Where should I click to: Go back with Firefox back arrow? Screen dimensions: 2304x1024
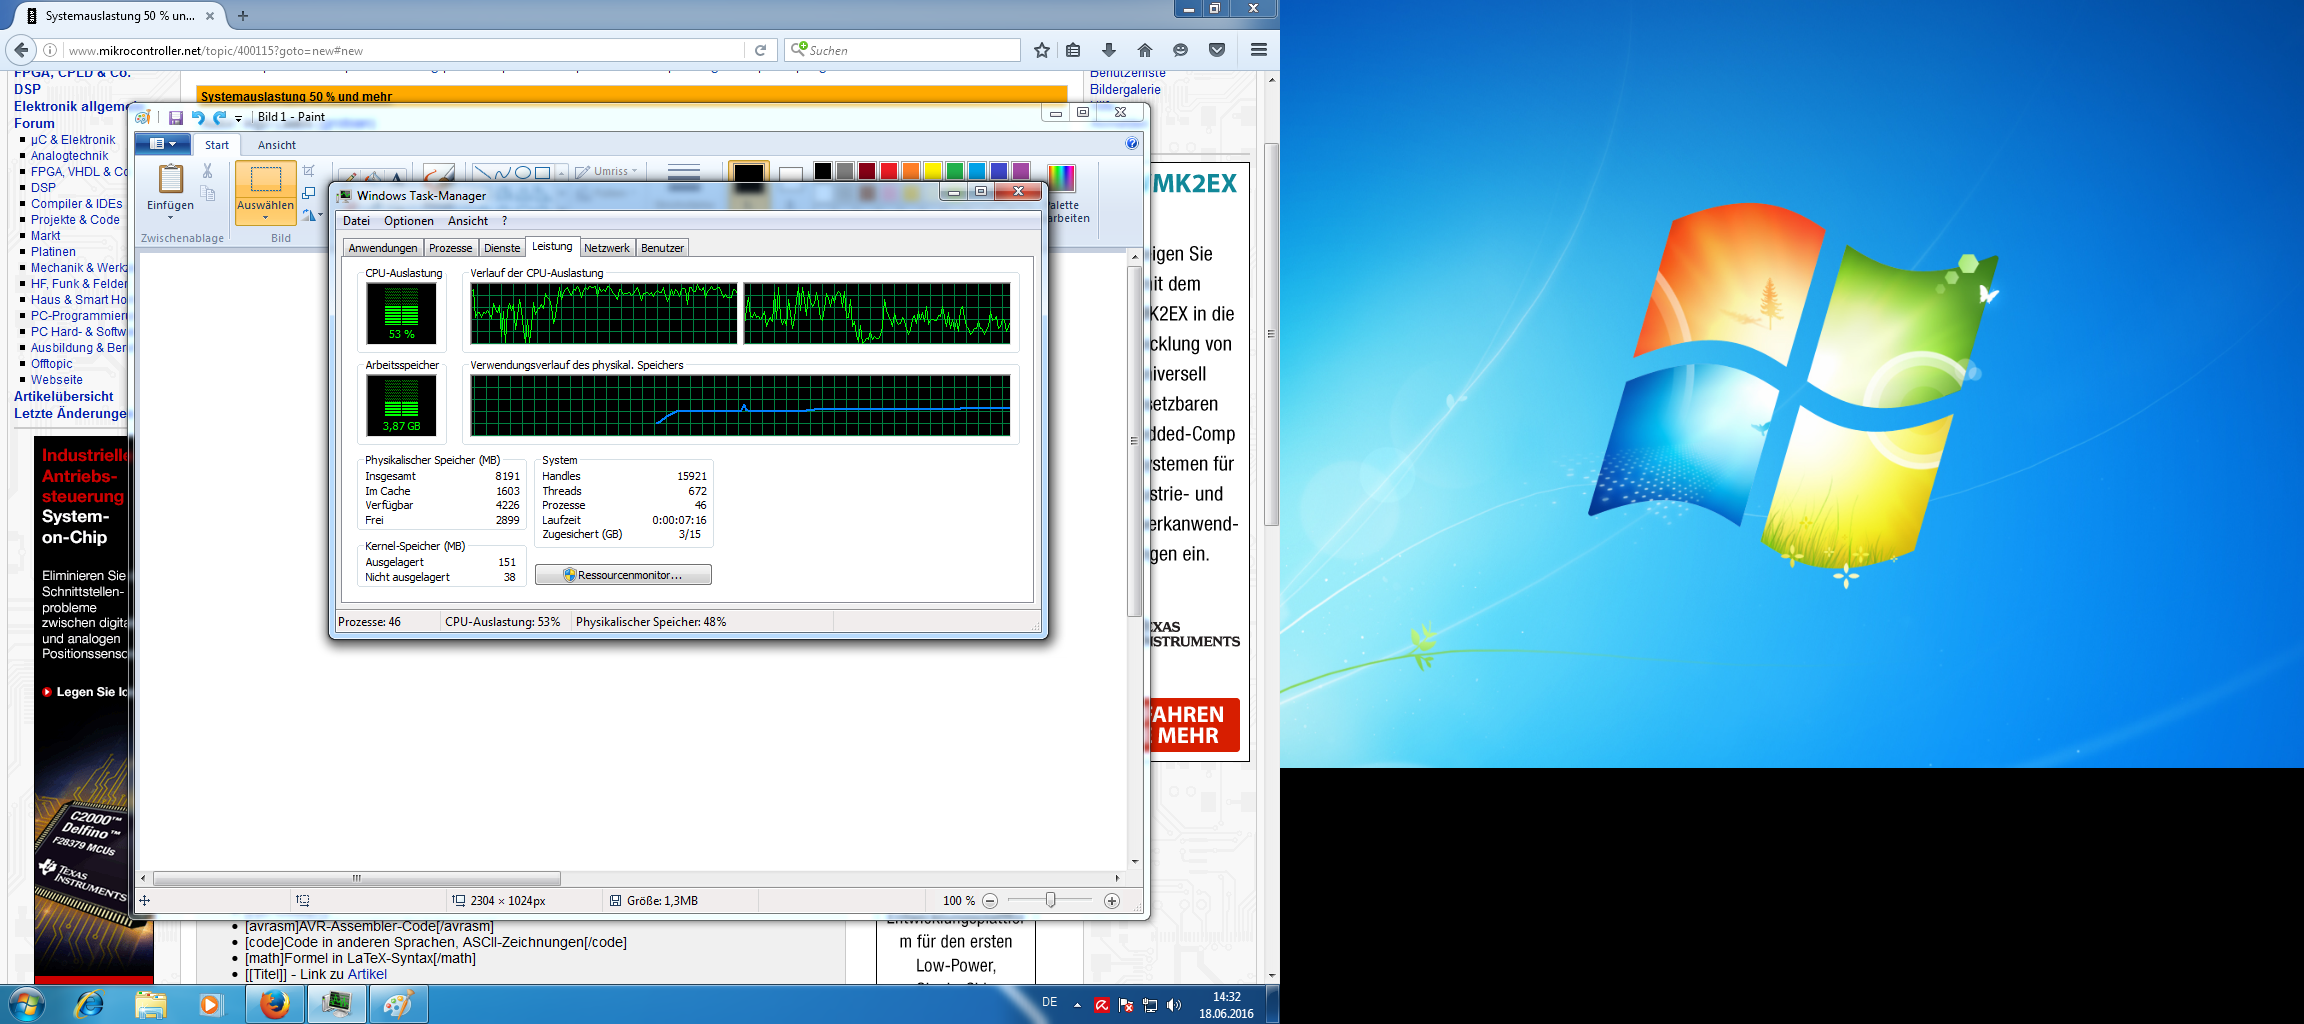(x=21, y=50)
